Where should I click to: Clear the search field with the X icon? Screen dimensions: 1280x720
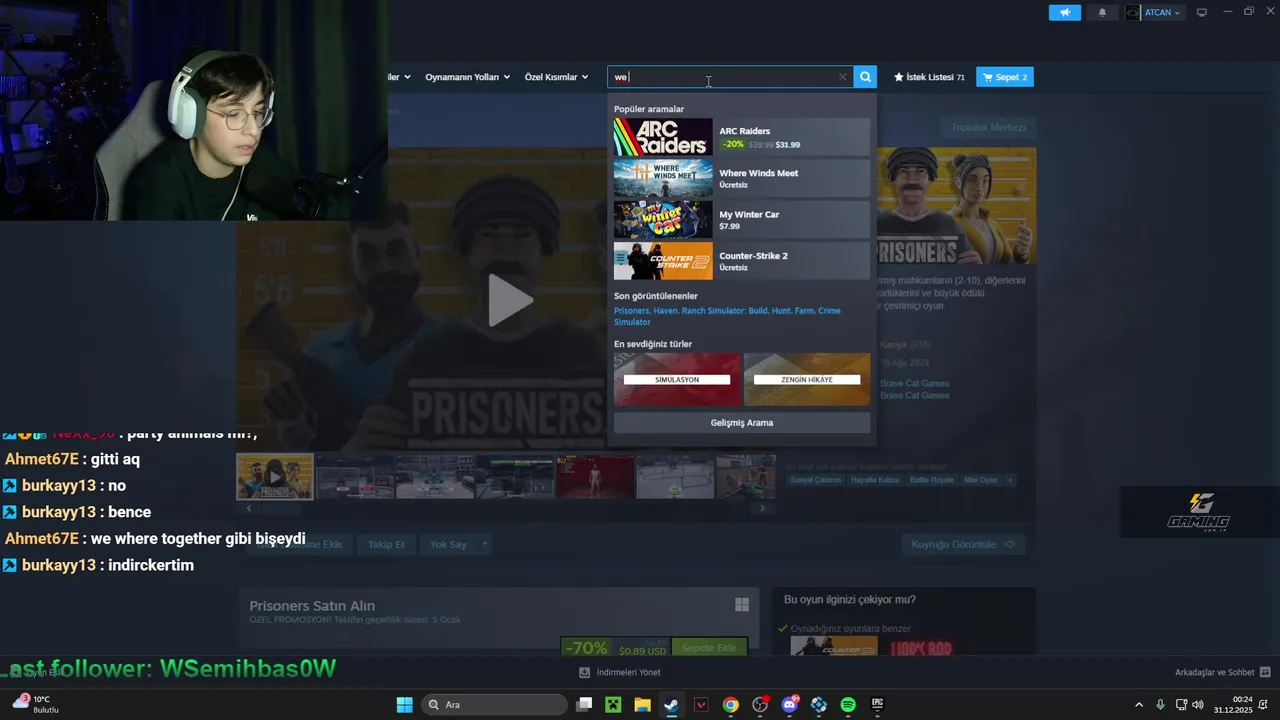coord(842,77)
